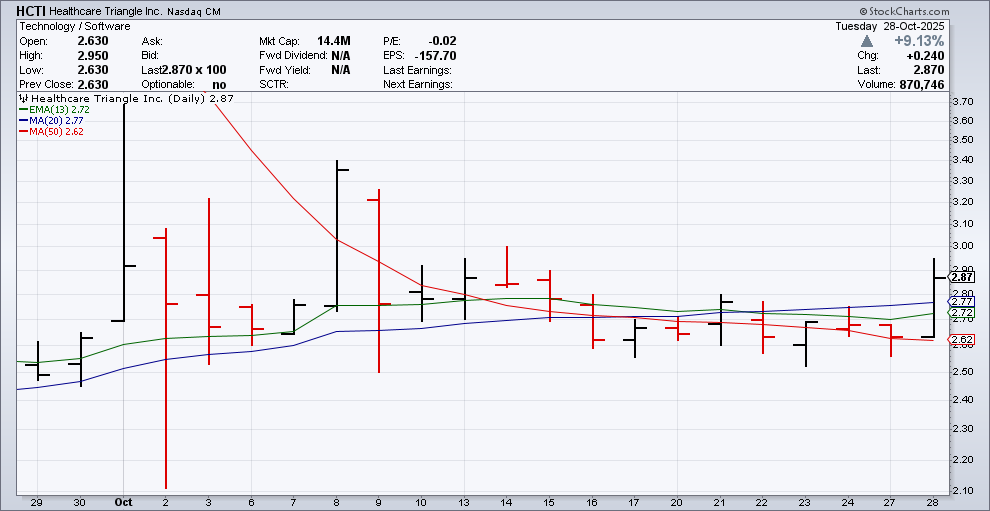990x511 pixels.
Task: Click the OHLC bar icon before the chart title
Action: [x=24, y=99]
